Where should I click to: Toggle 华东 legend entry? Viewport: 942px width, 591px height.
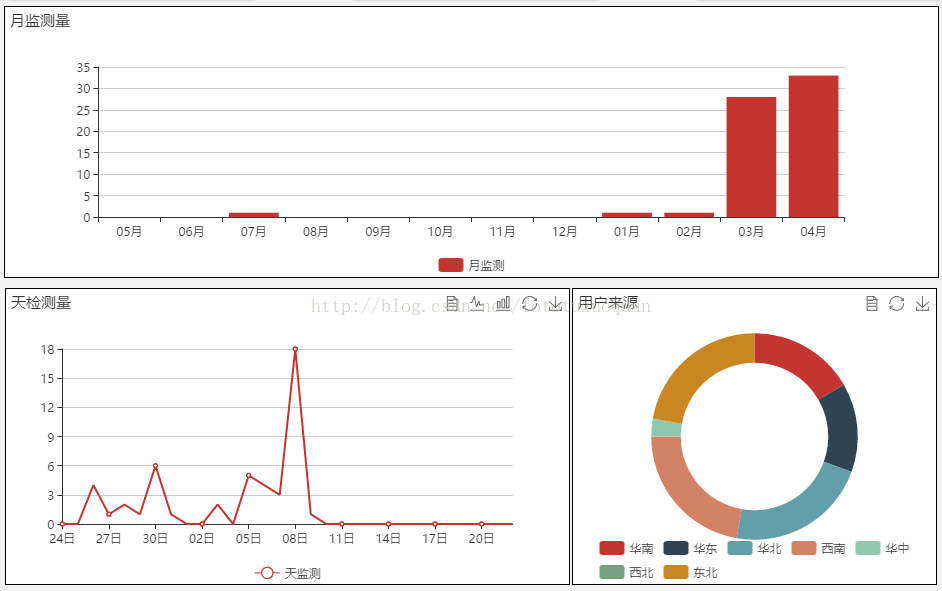(x=690, y=548)
